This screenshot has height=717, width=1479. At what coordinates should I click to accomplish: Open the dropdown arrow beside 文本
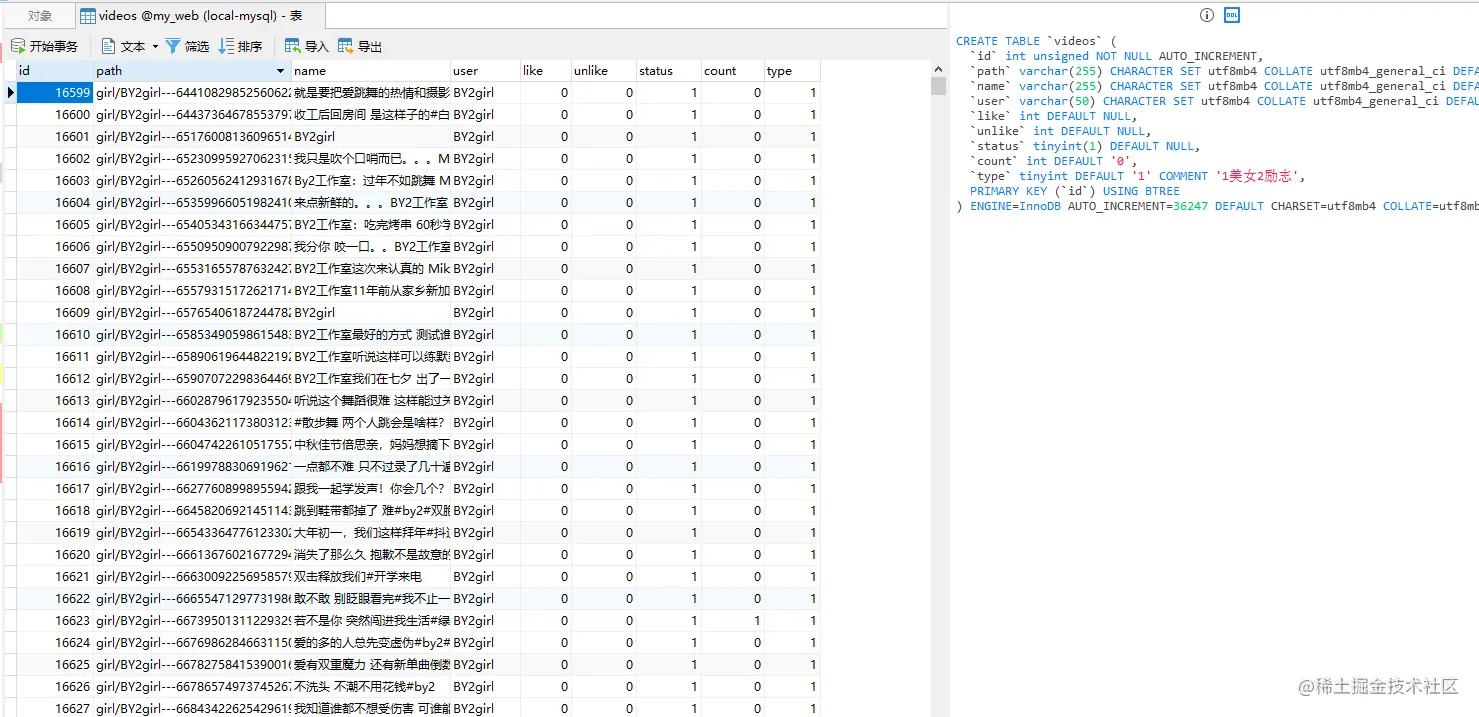155,46
